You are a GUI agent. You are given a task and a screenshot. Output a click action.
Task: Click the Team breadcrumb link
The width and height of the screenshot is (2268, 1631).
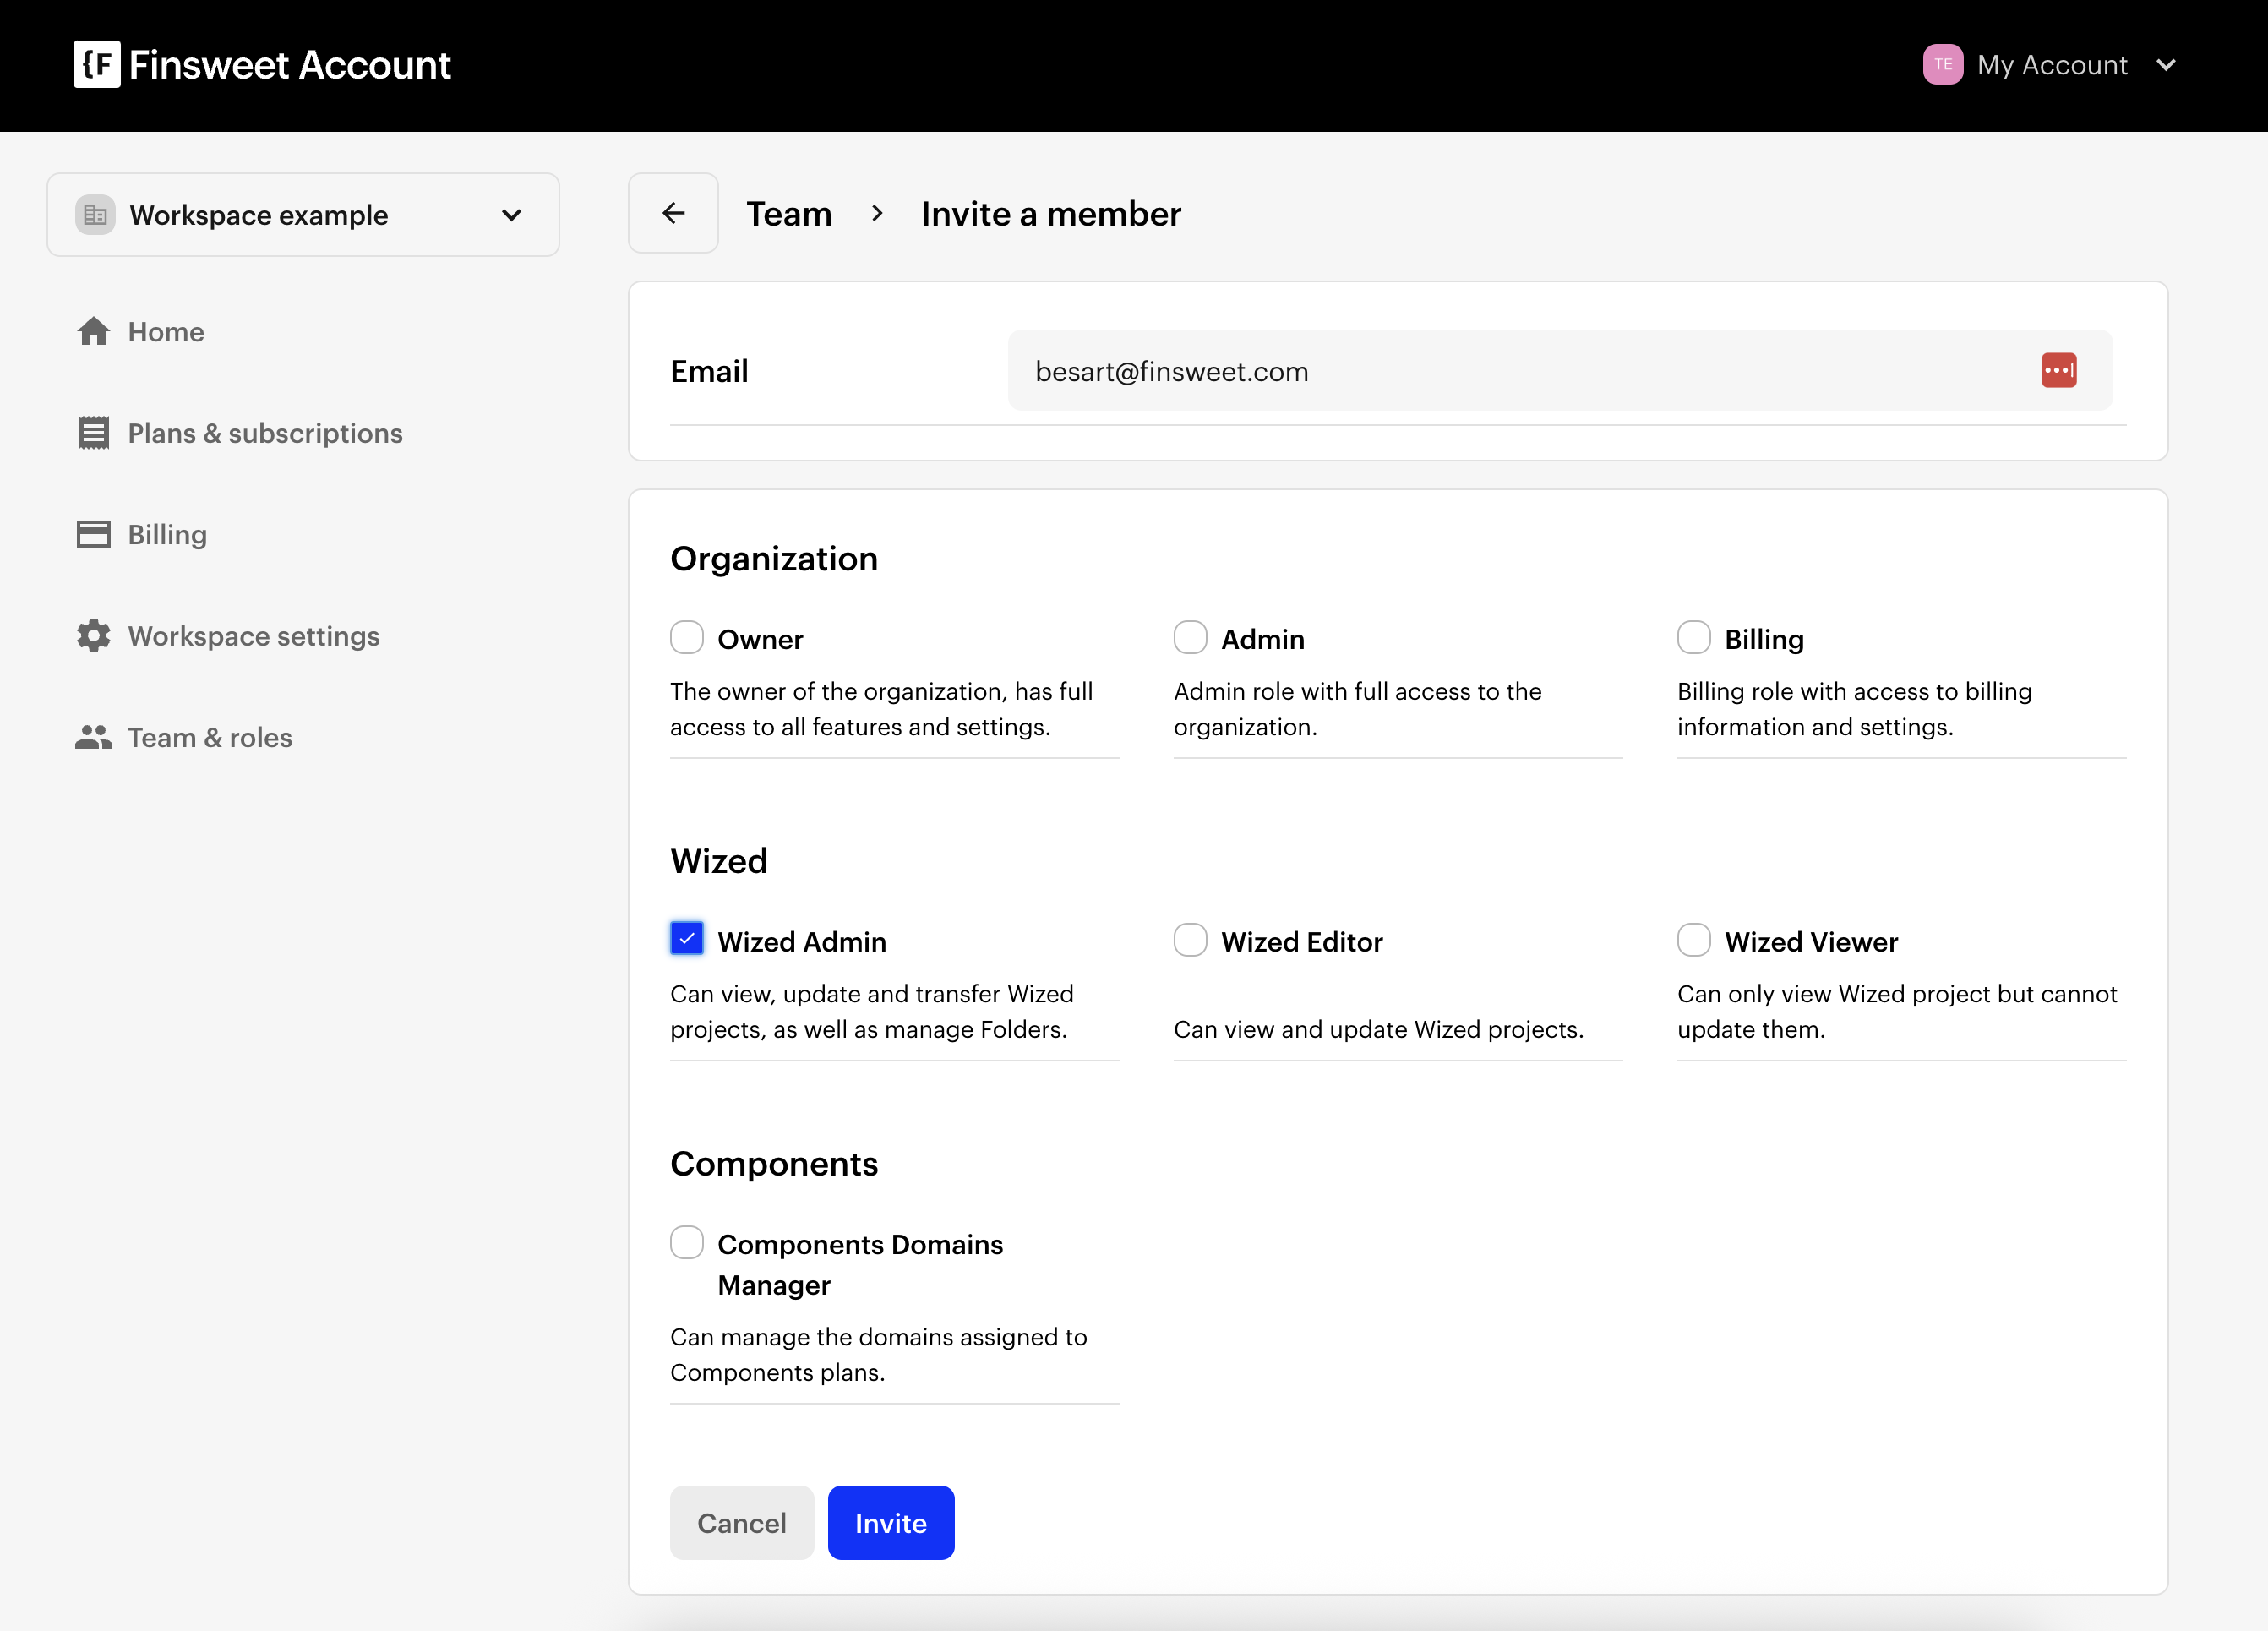(789, 214)
